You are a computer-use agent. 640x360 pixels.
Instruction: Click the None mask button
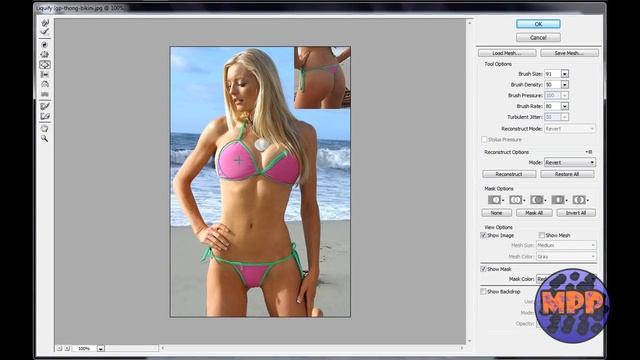(496, 213)
